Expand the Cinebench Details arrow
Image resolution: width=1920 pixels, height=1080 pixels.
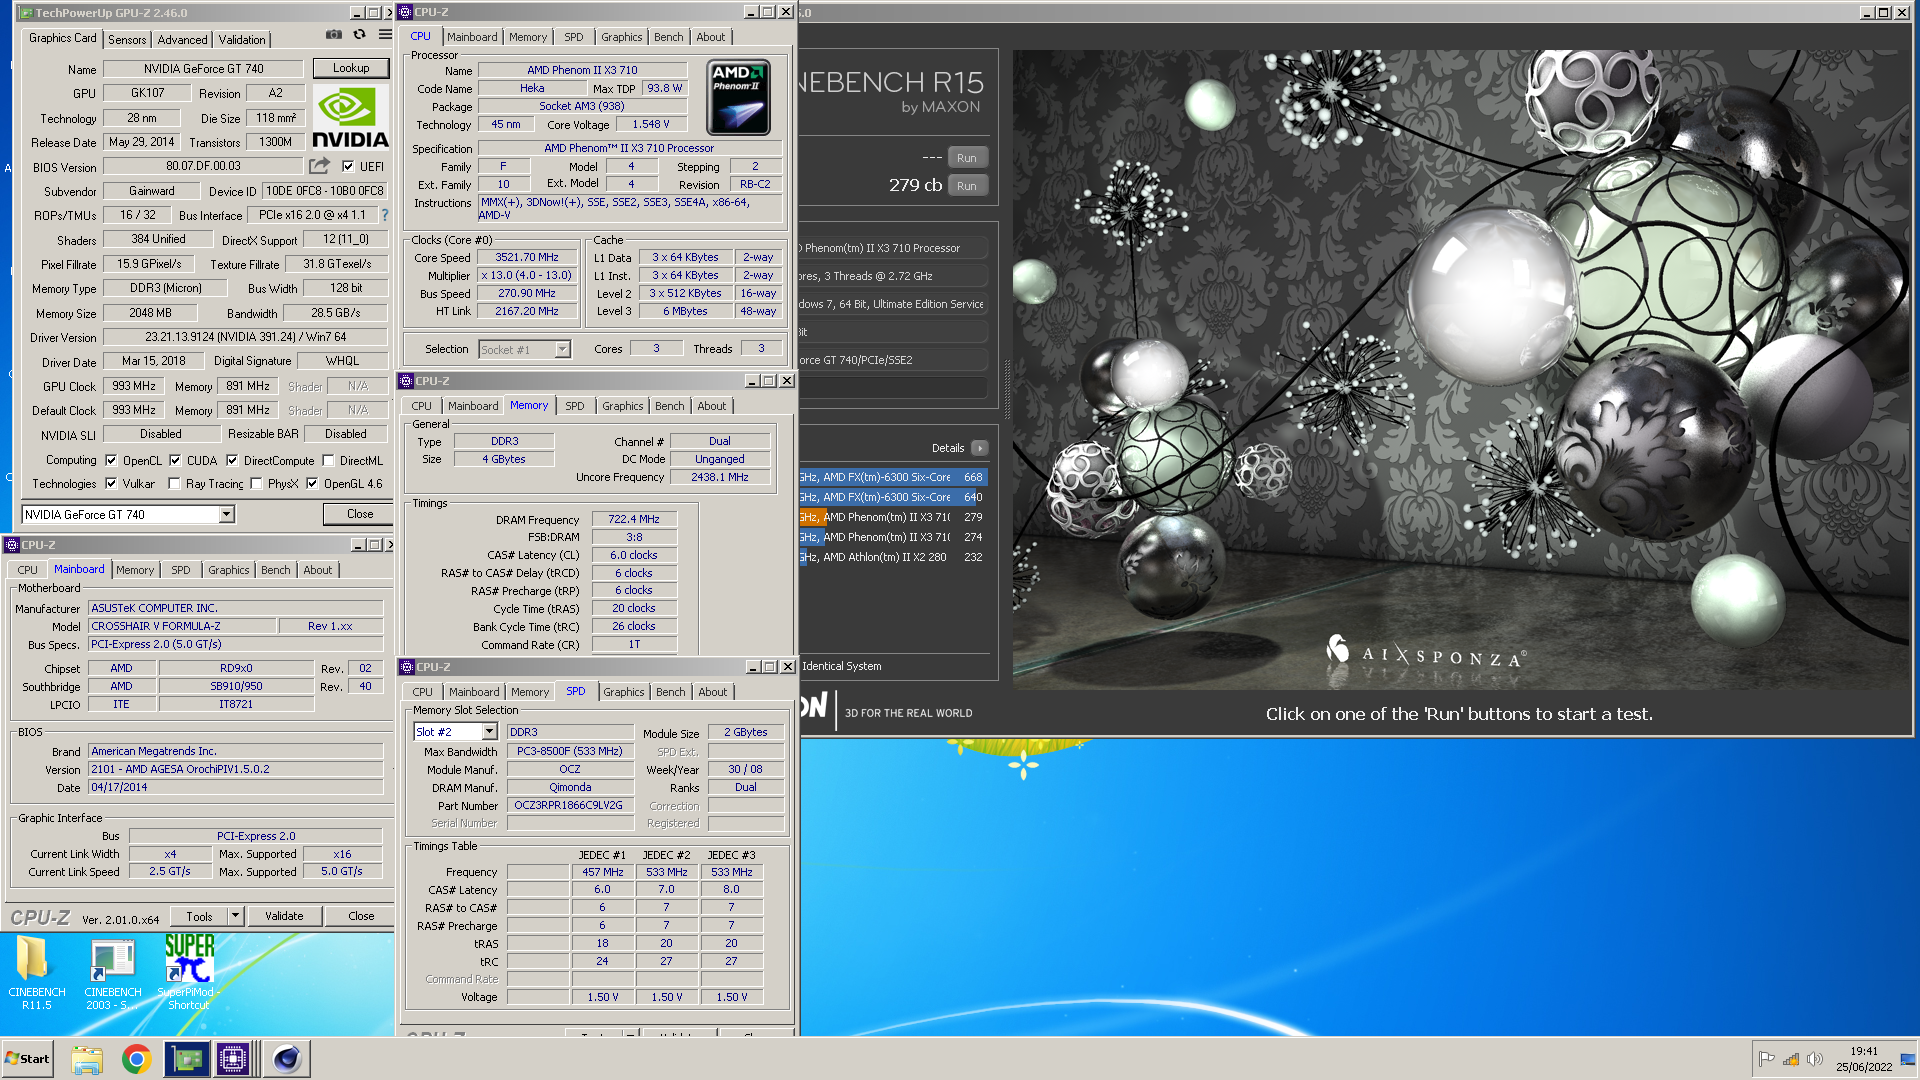(979, 448)
